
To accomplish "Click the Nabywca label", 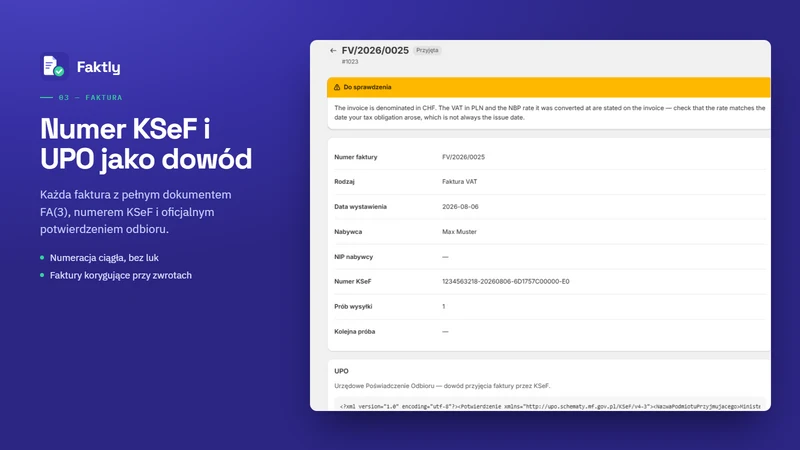I will pos(348,232).
